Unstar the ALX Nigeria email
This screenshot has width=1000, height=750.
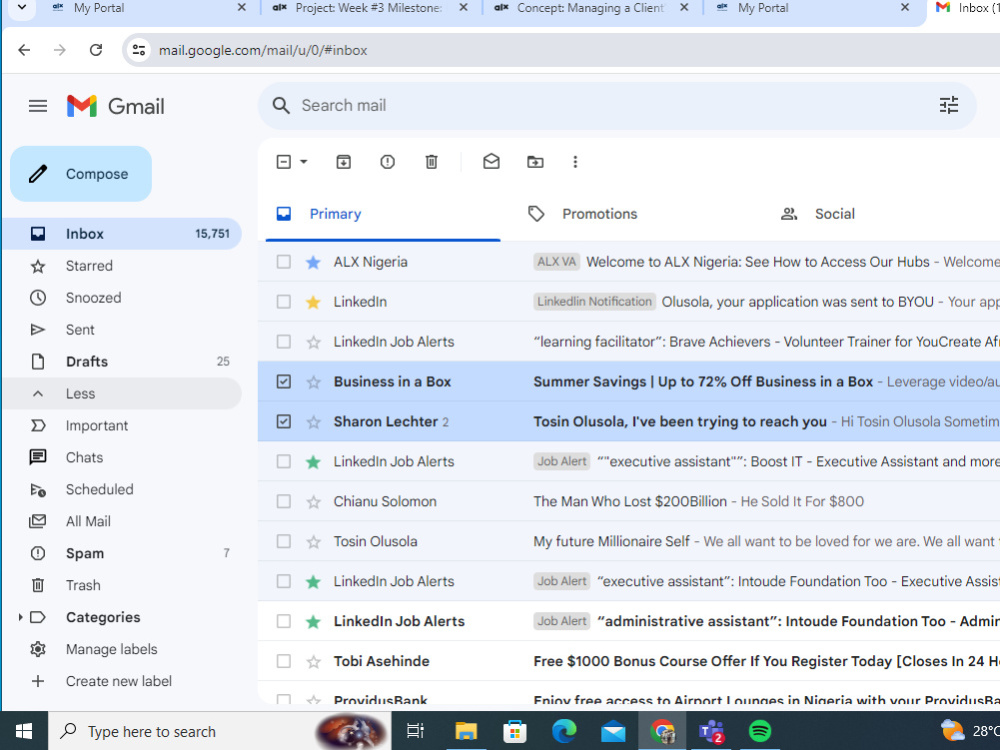tap(313, 262)
